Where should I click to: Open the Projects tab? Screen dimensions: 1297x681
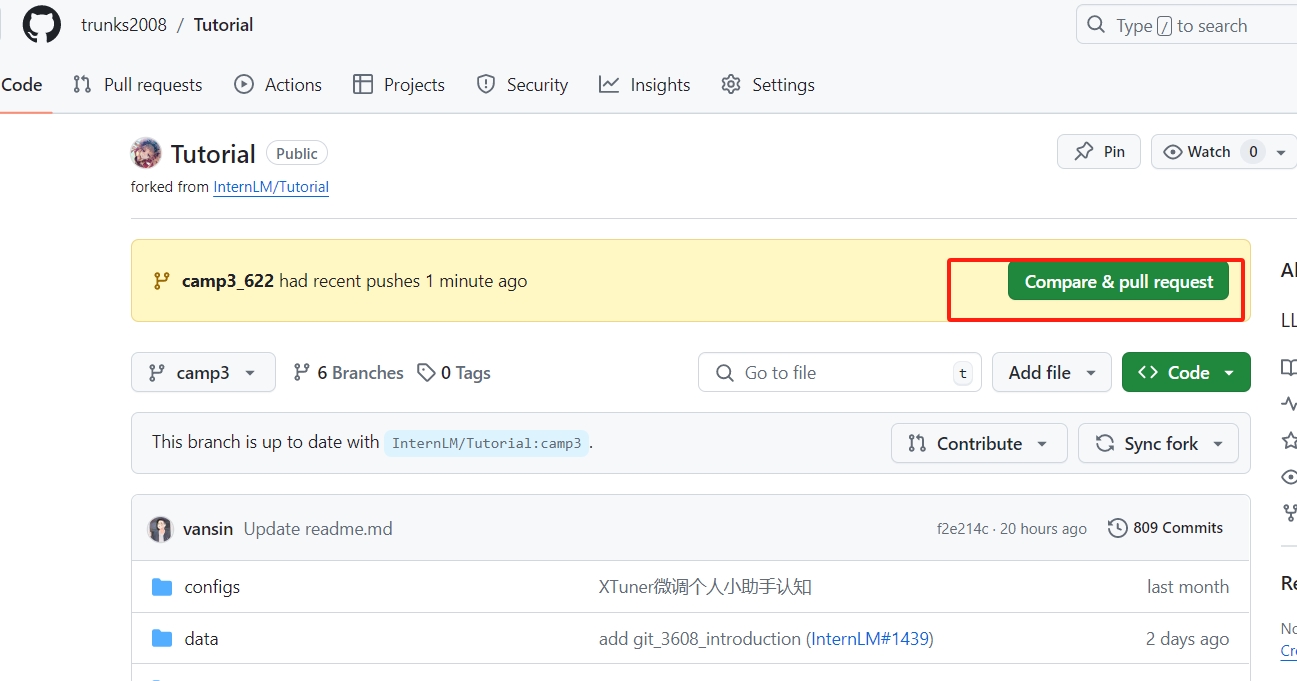(x=399, y=85)
